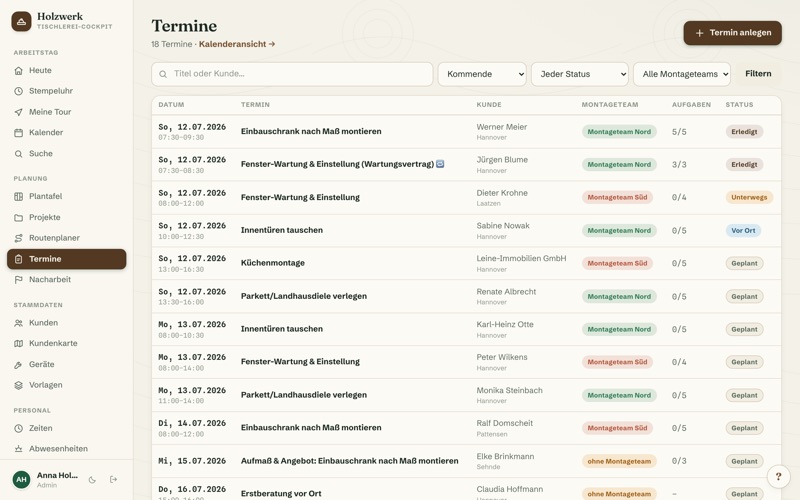The height and width of the screenshot is (500, 800).
Task: Click the recurring icon next to Wartungsvertrag
Action: [x=440, y=164]
